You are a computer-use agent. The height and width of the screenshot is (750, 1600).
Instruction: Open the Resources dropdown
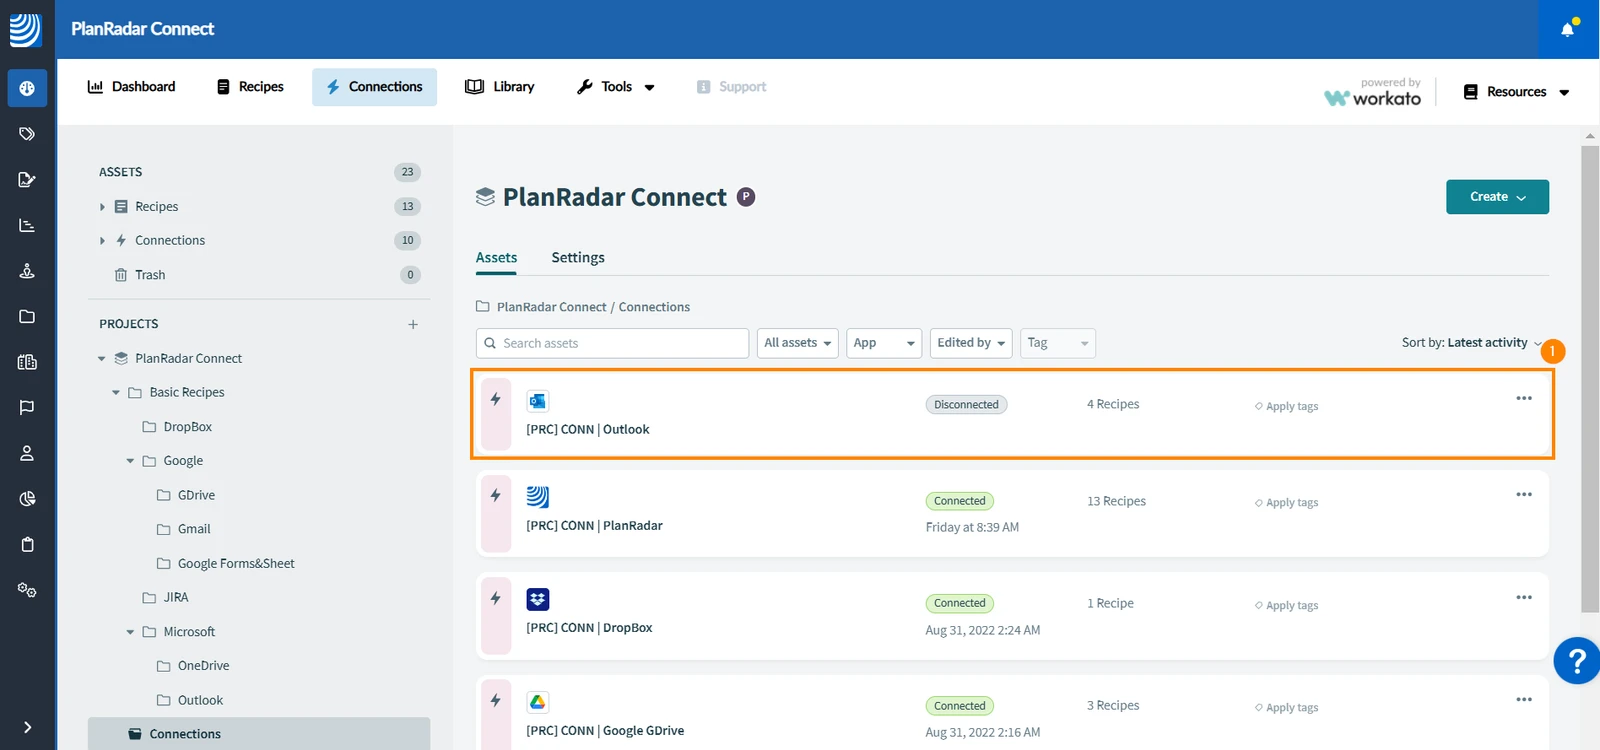coord(1516,92)
